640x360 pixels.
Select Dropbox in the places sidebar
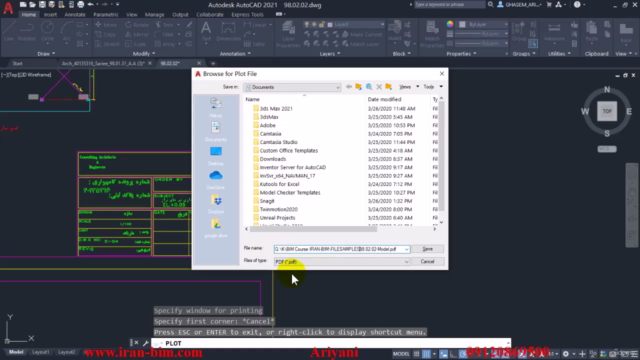216,204
